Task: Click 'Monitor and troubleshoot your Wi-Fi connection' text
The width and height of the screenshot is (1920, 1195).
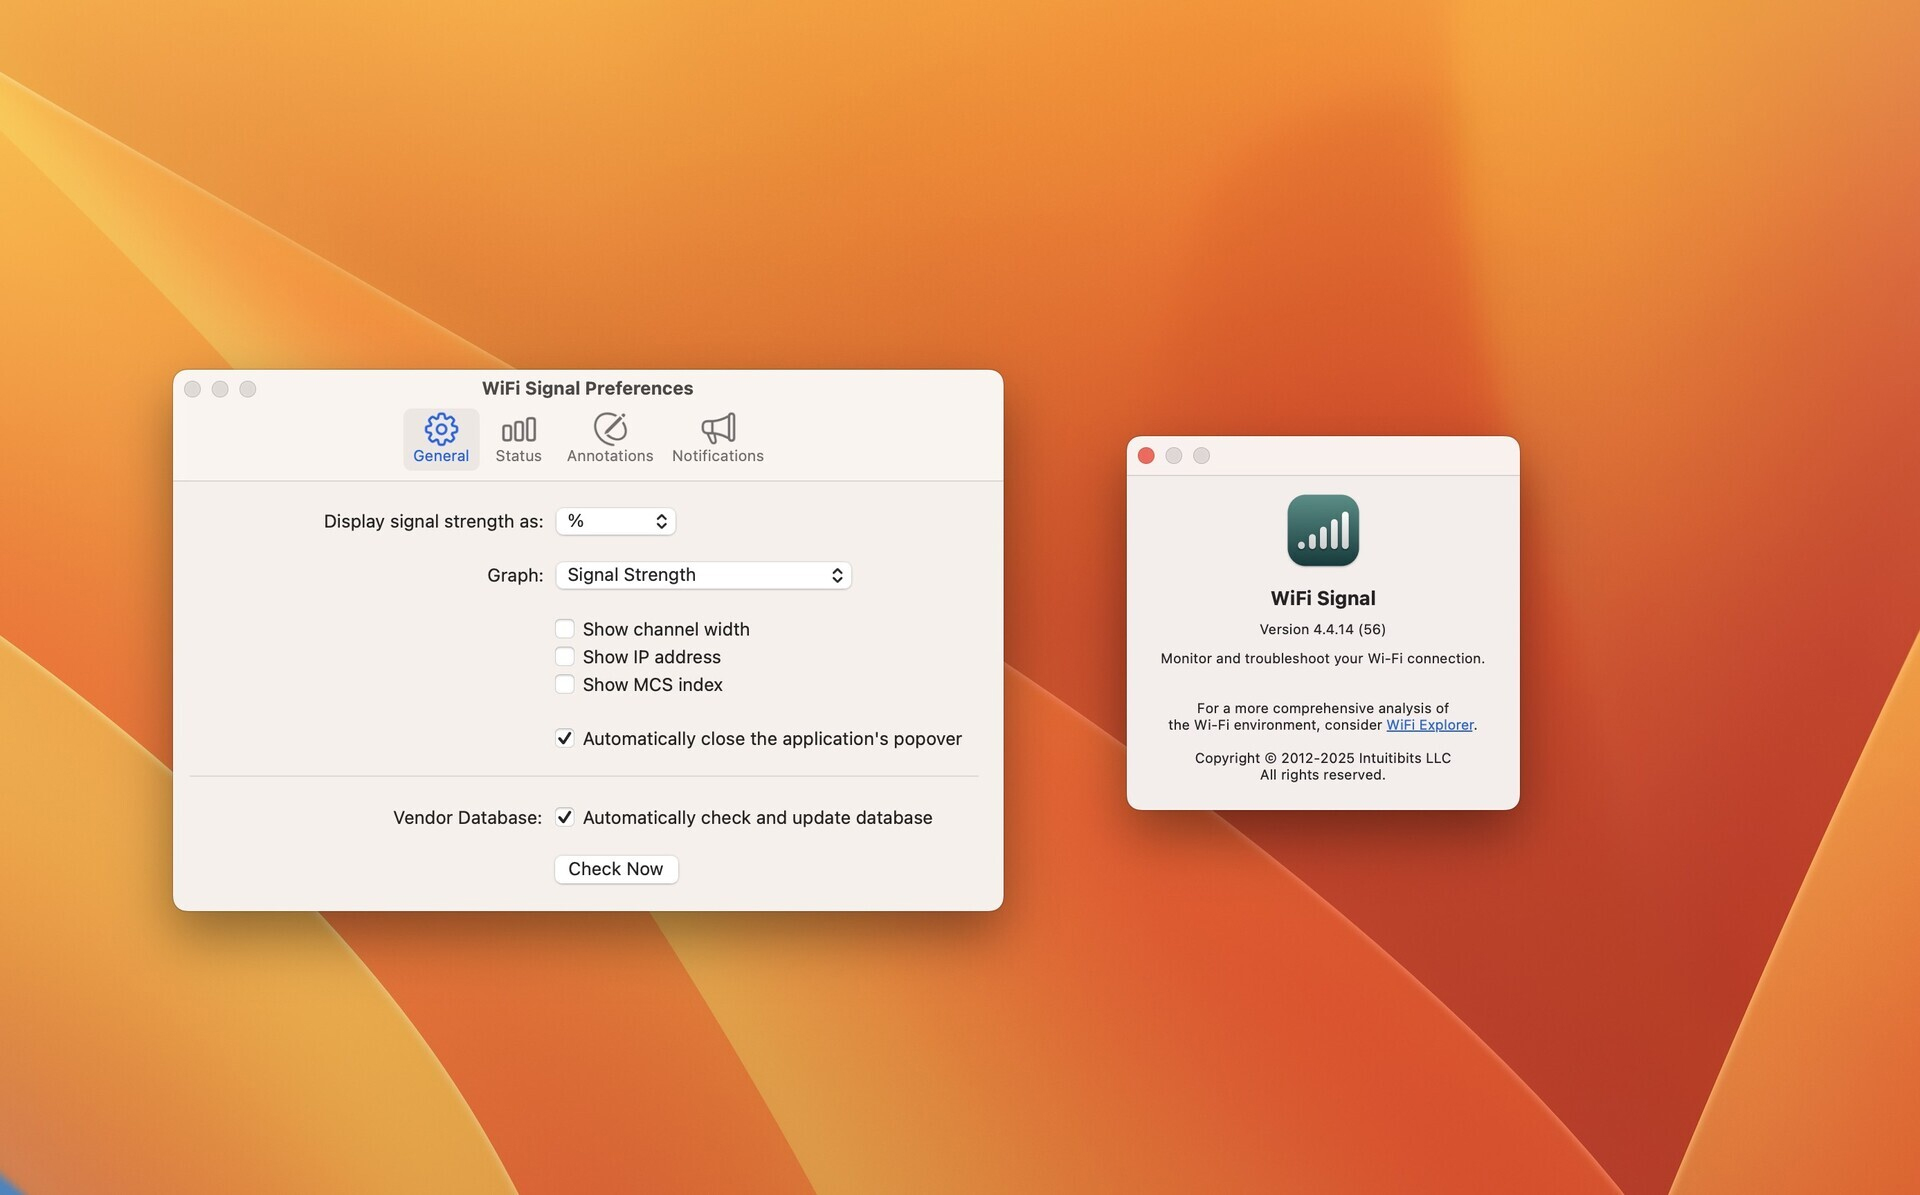Action: coord(1322,658)
